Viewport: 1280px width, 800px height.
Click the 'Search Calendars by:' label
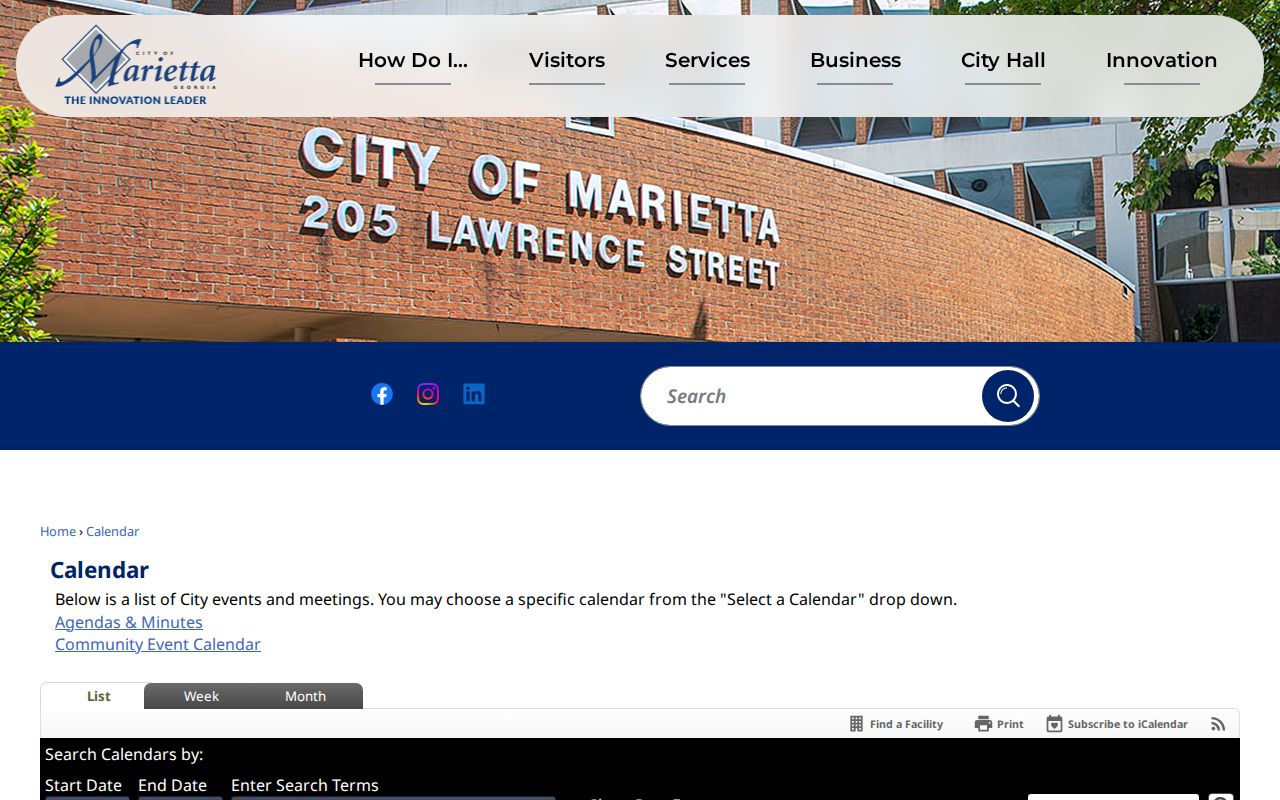[124, 754]
